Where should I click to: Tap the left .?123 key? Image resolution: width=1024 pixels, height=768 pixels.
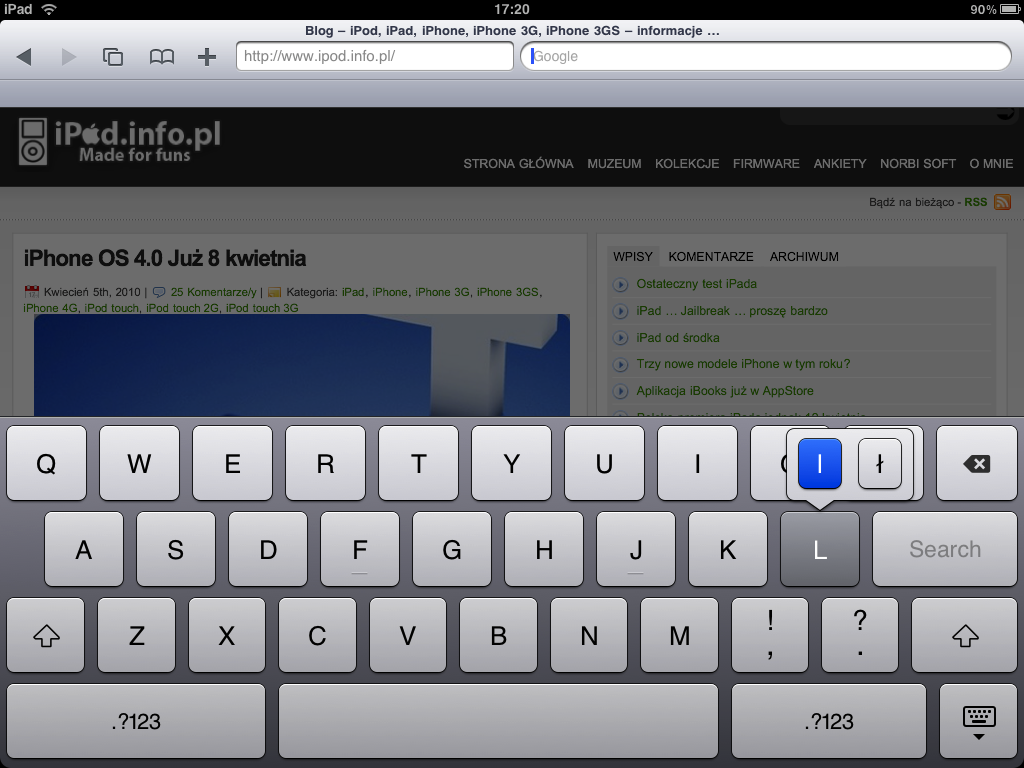[x=136, y=721]
